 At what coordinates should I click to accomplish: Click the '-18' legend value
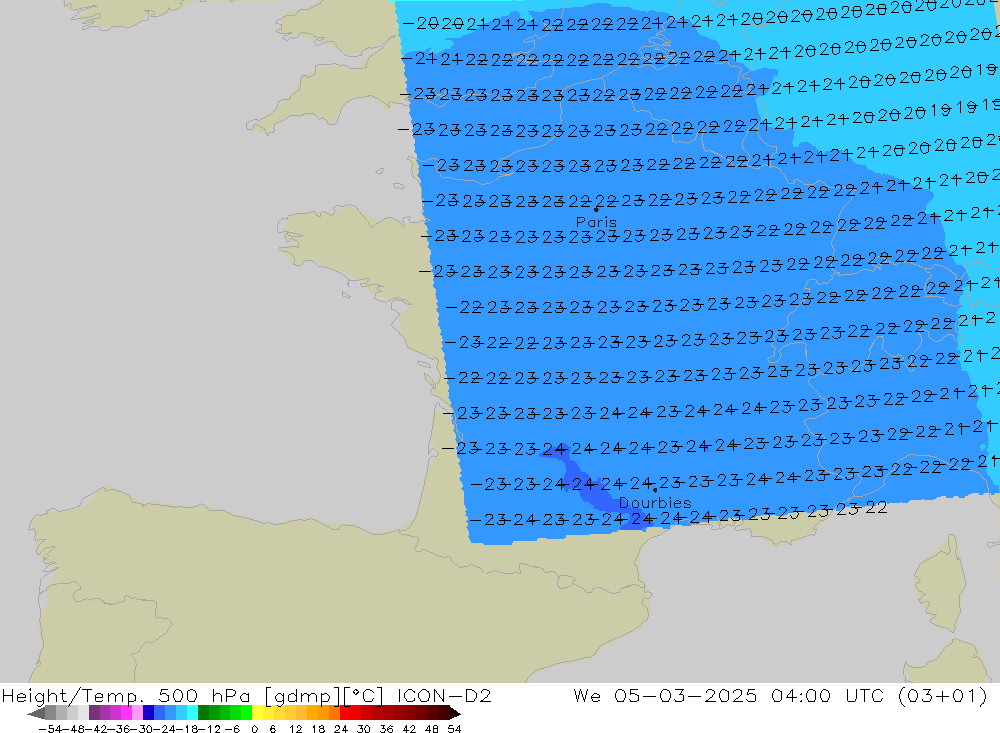(x=188, y=729)
